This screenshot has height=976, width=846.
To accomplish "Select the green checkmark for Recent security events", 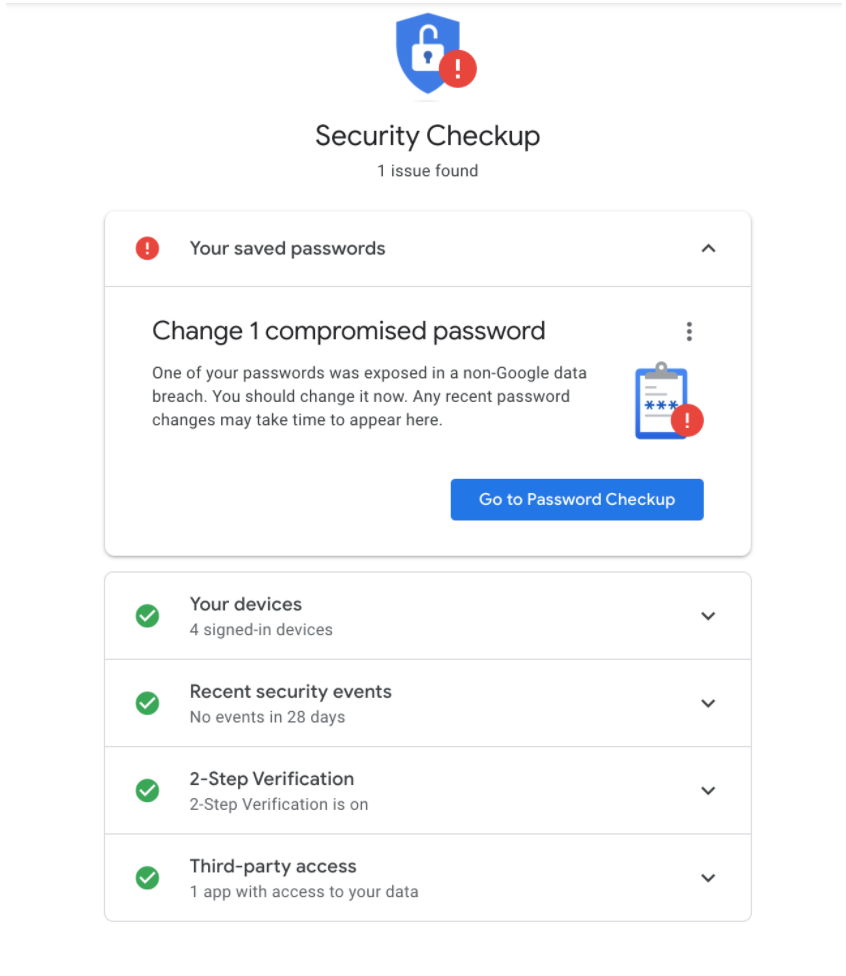I will 147,703.
